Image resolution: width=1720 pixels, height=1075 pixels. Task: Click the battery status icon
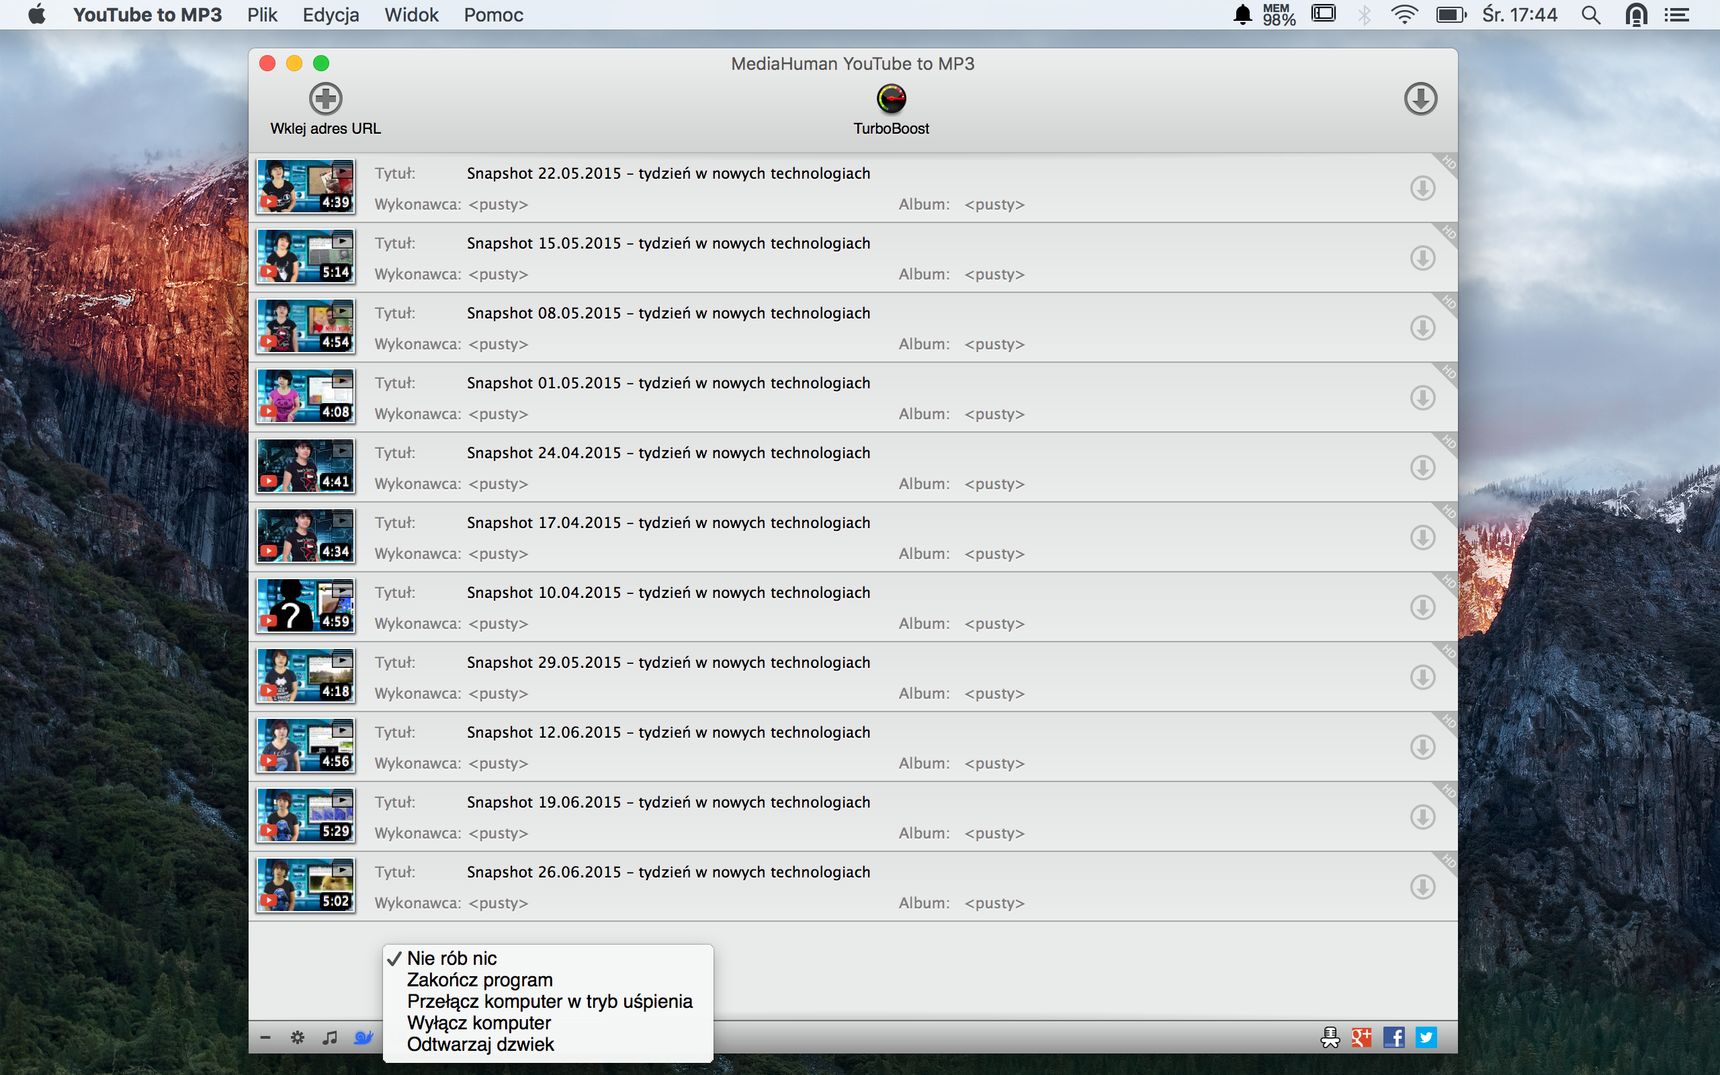point(1451,14)
